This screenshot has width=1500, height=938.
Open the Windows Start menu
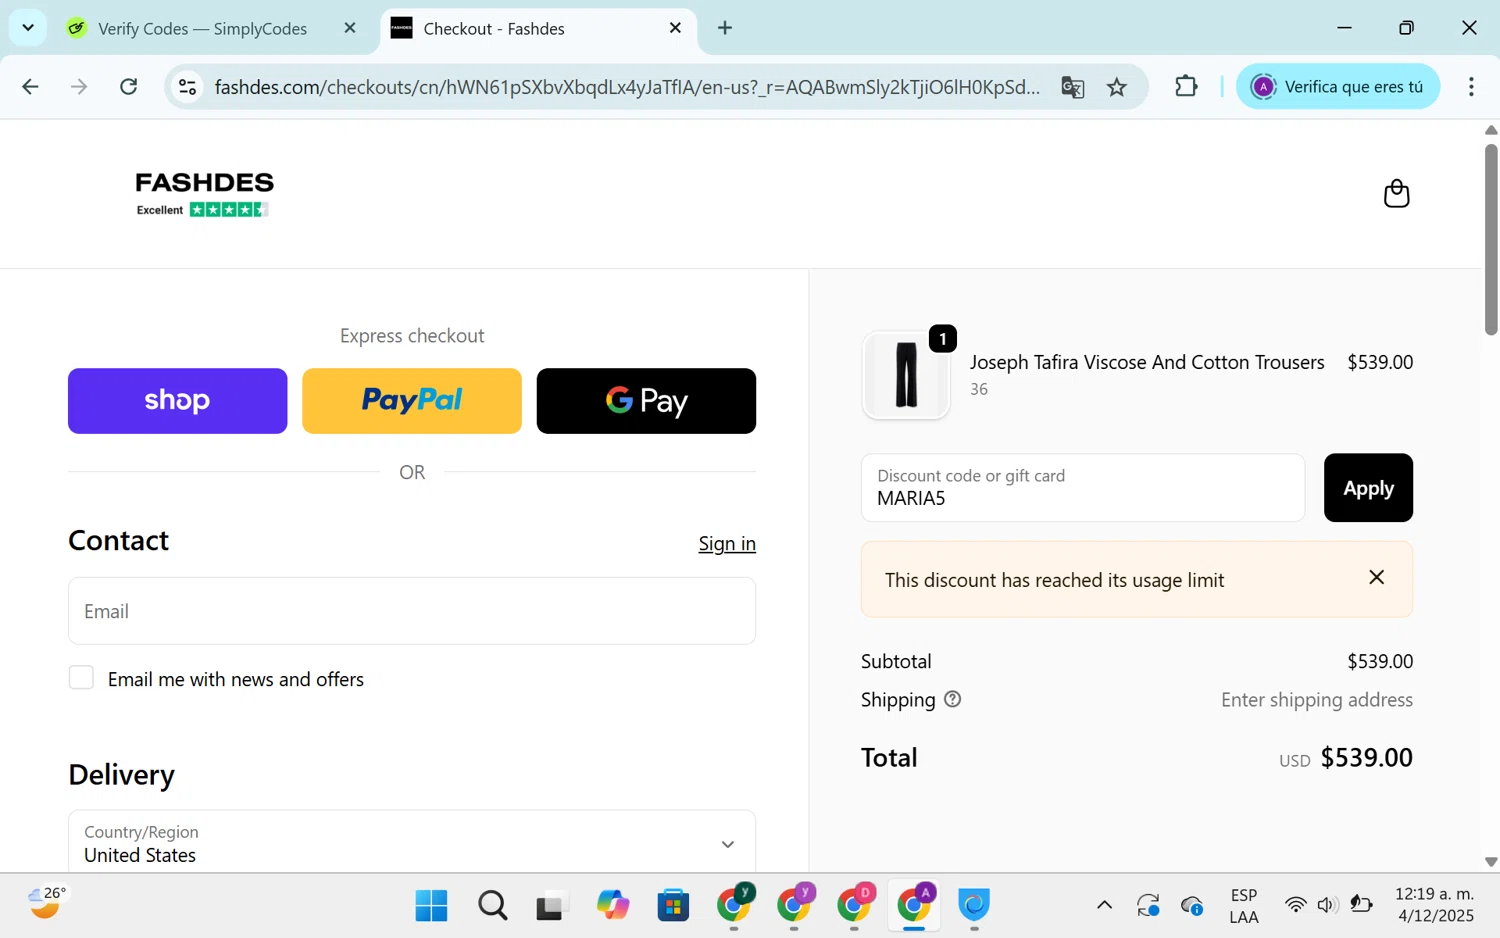[431, 906]
